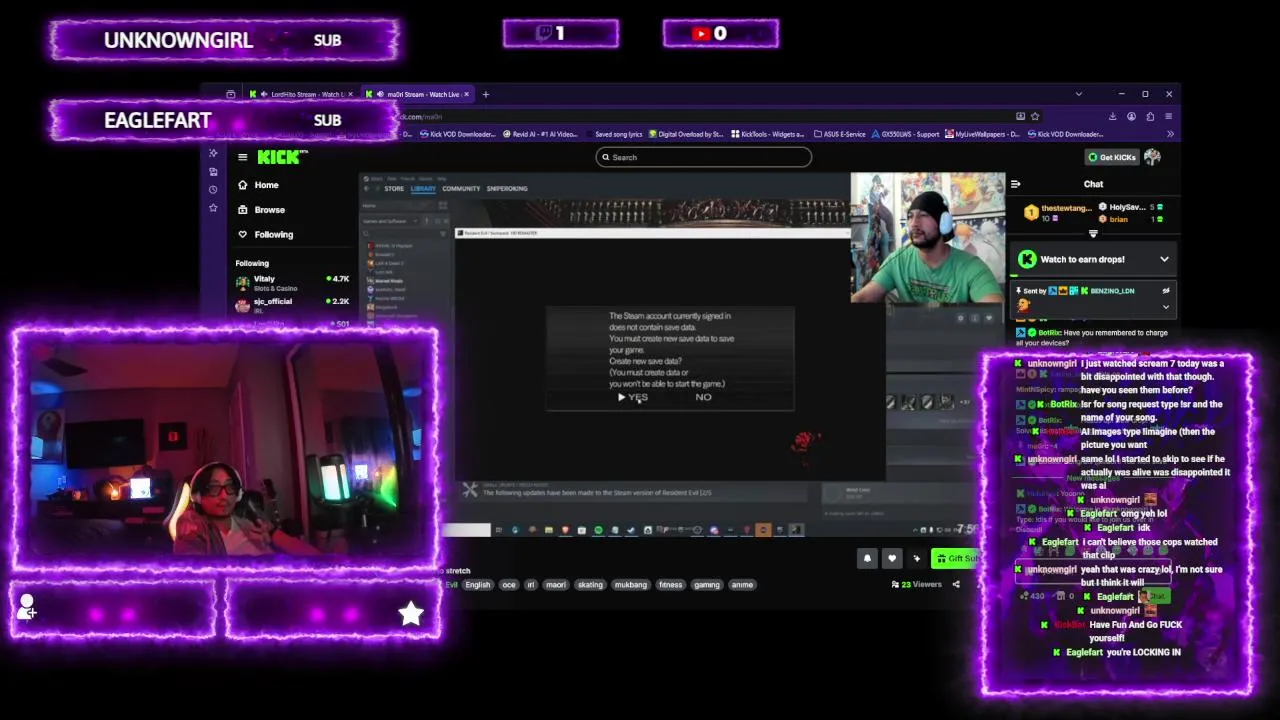Open MyLiveWallpapers bookmark
The image size is (1280, 720).
pos(982,134)
